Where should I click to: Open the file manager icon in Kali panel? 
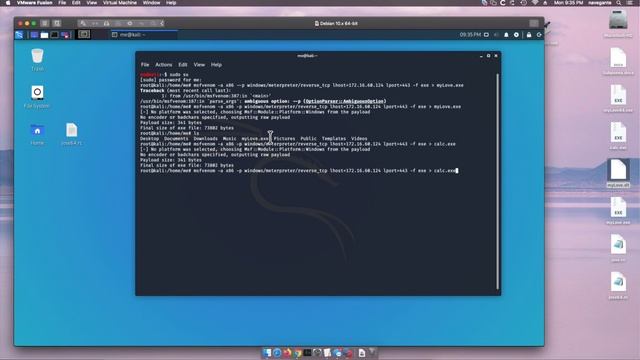[x=44, y=35]
